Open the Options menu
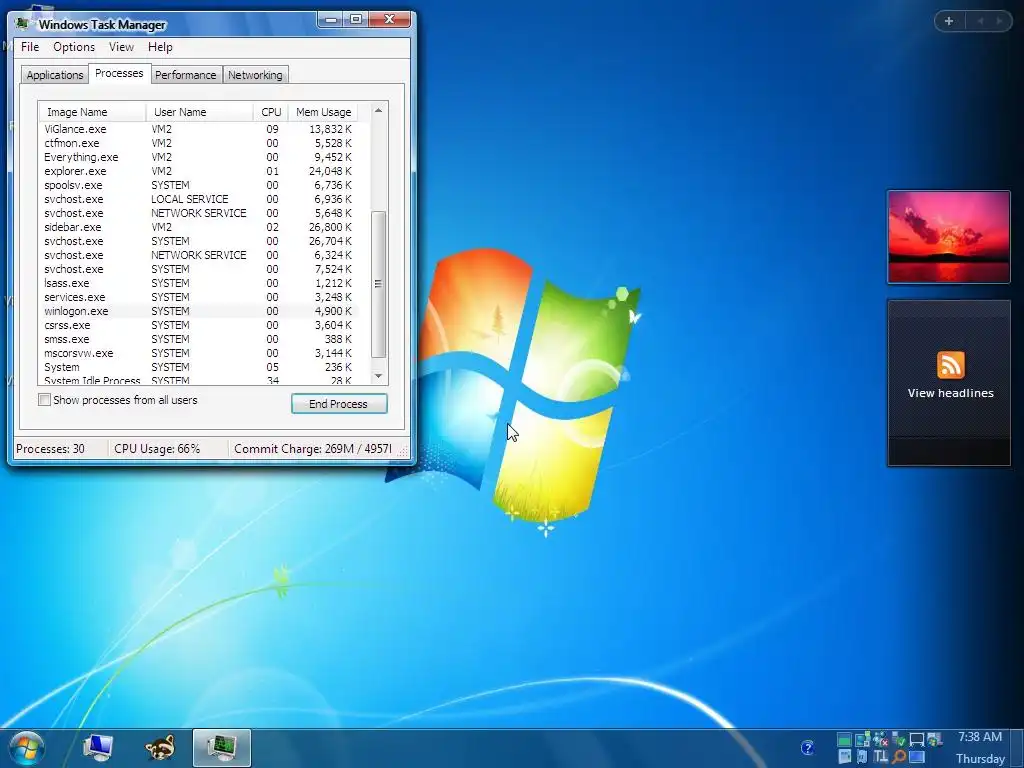Image resolution: width=1024 pixels, height=768 pixels. pyautogui.click(x=74, y=47)
